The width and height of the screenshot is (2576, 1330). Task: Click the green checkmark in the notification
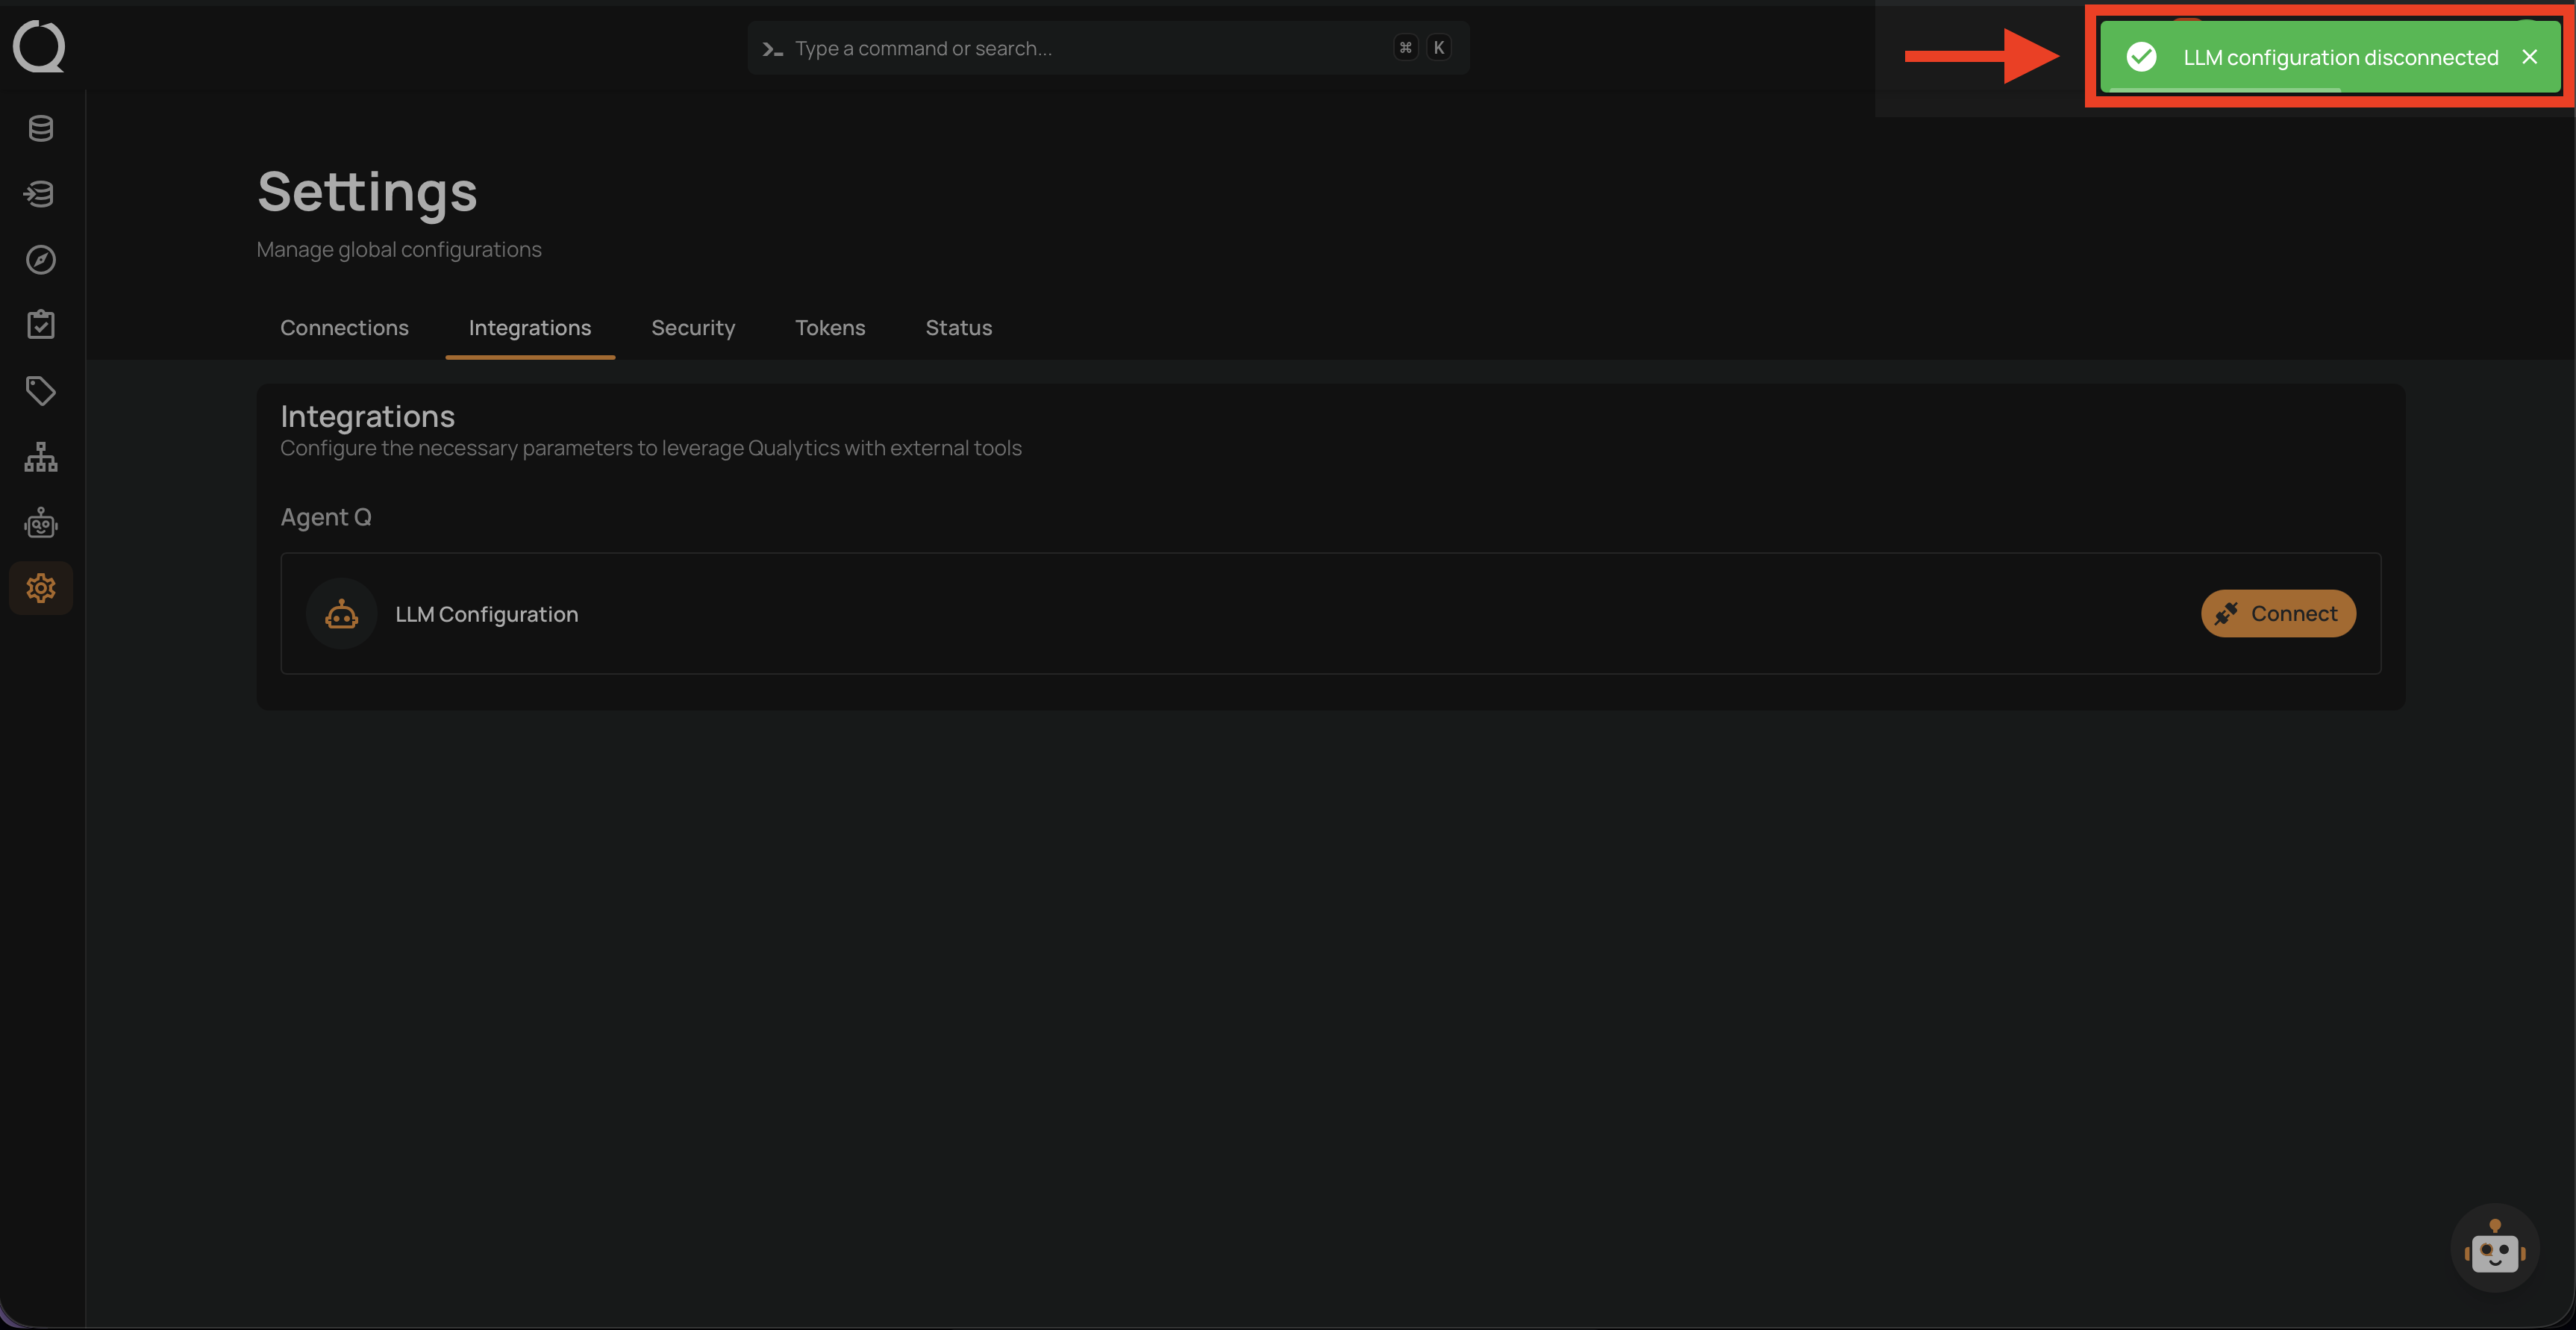(x=2141, y=57)
